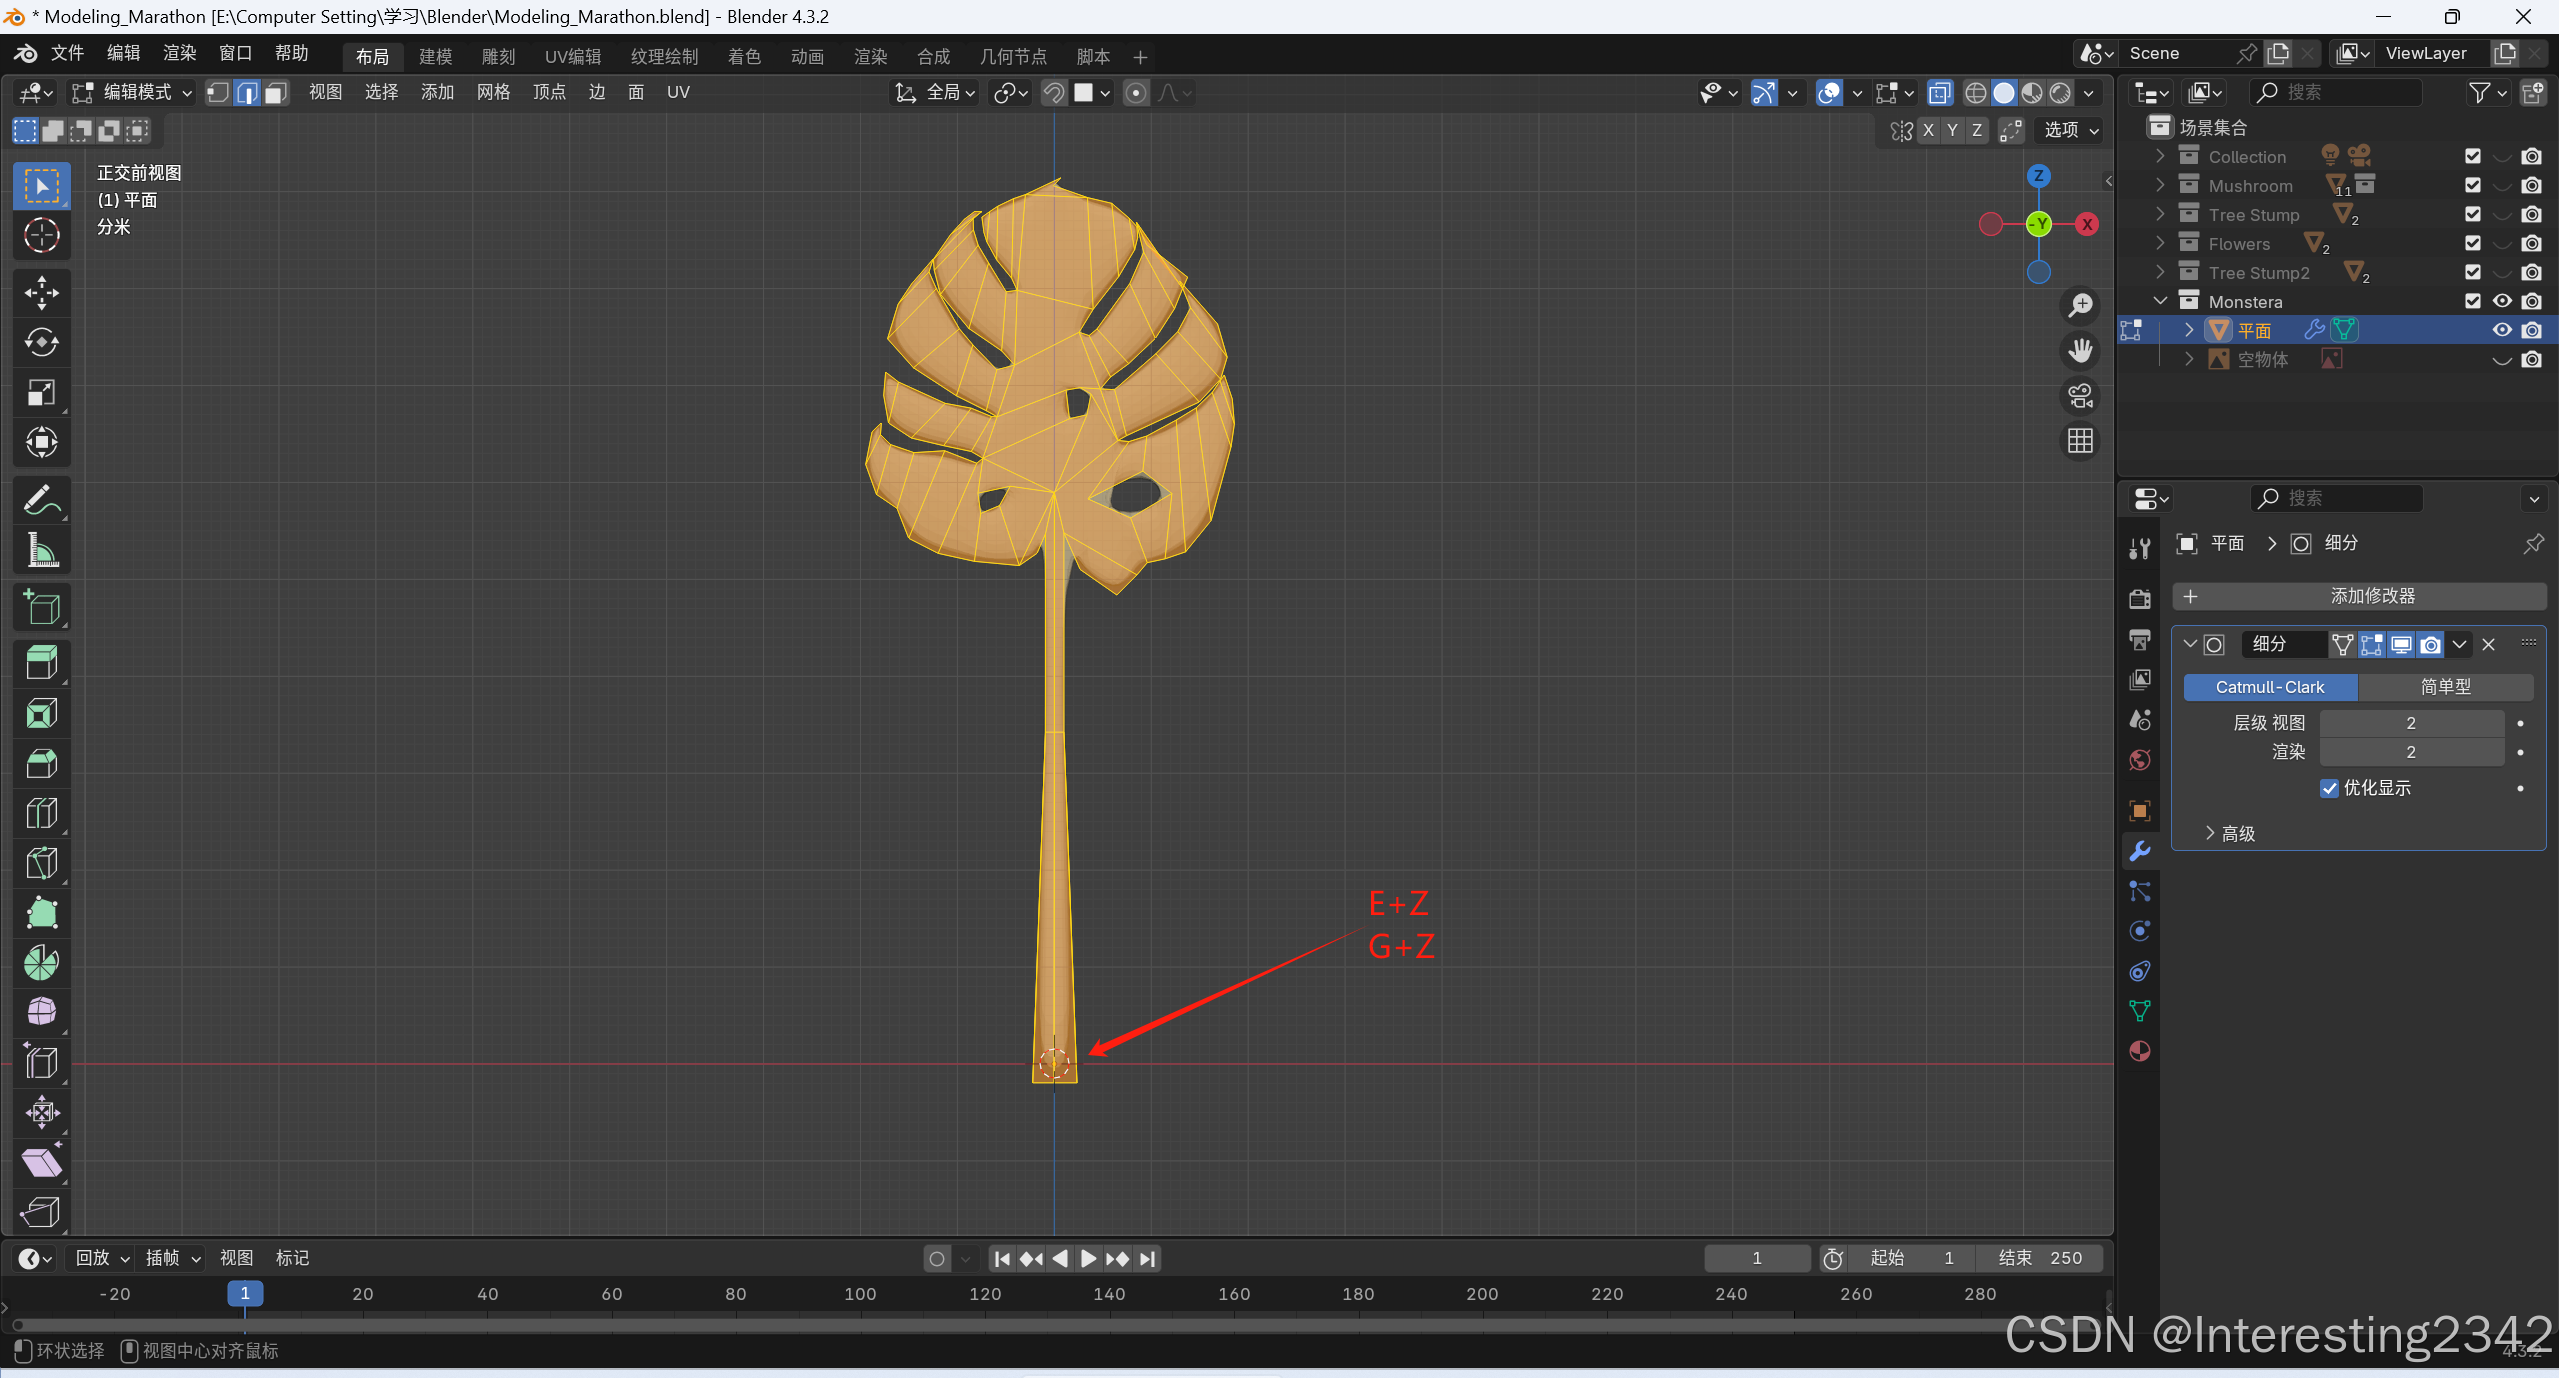The height and width of the screenshot is (1378, 2559).
Task: Select the Move tool in the toolbar
Action: click(41, 293)
